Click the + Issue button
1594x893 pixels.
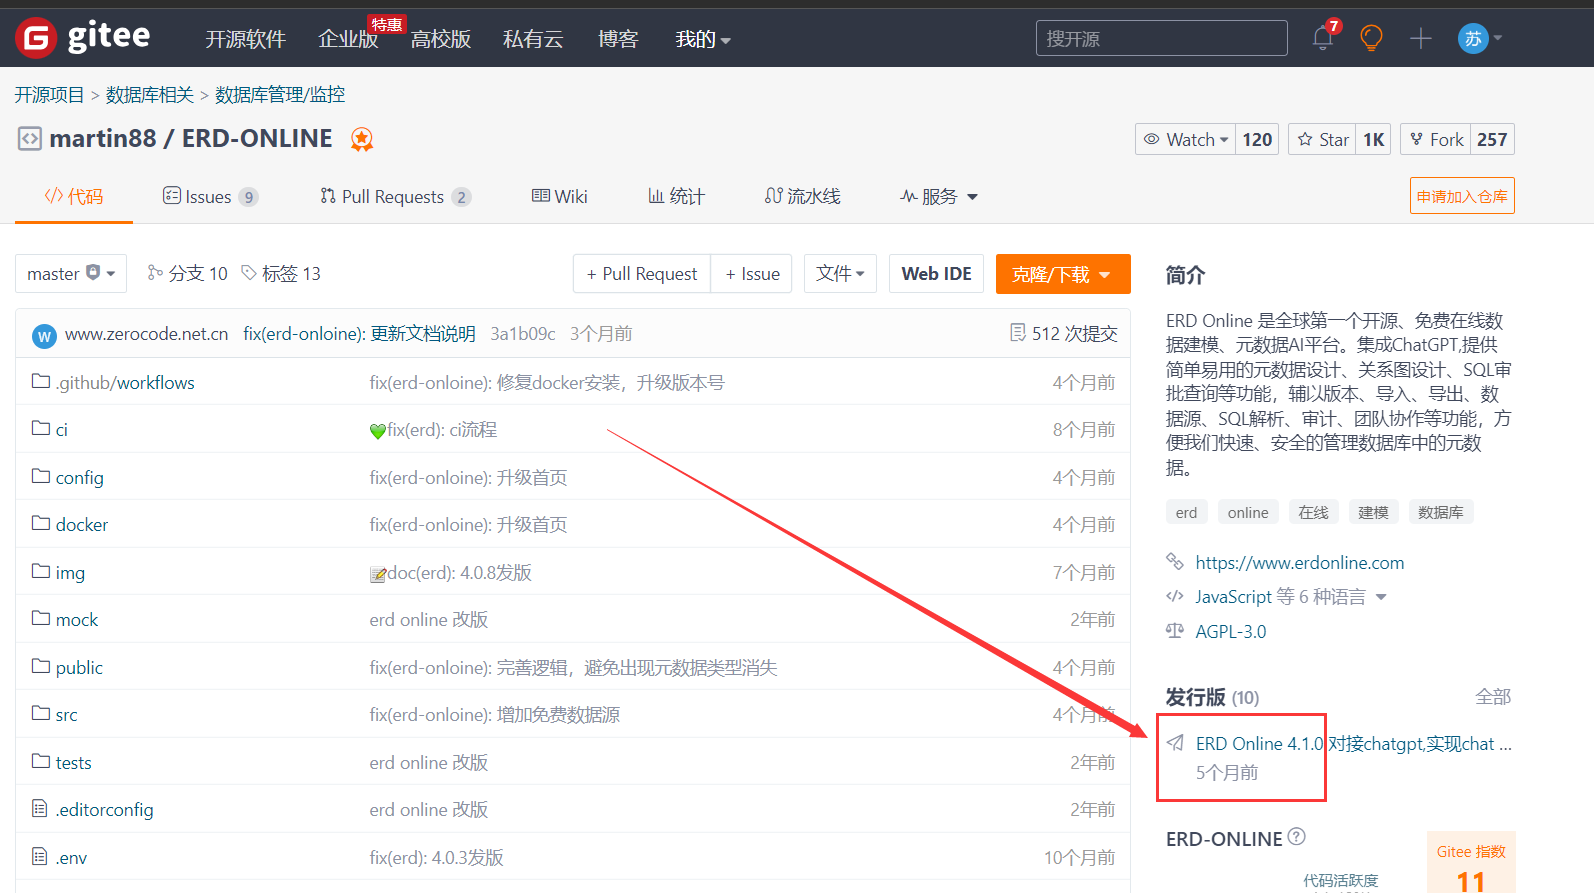[752, 273]
